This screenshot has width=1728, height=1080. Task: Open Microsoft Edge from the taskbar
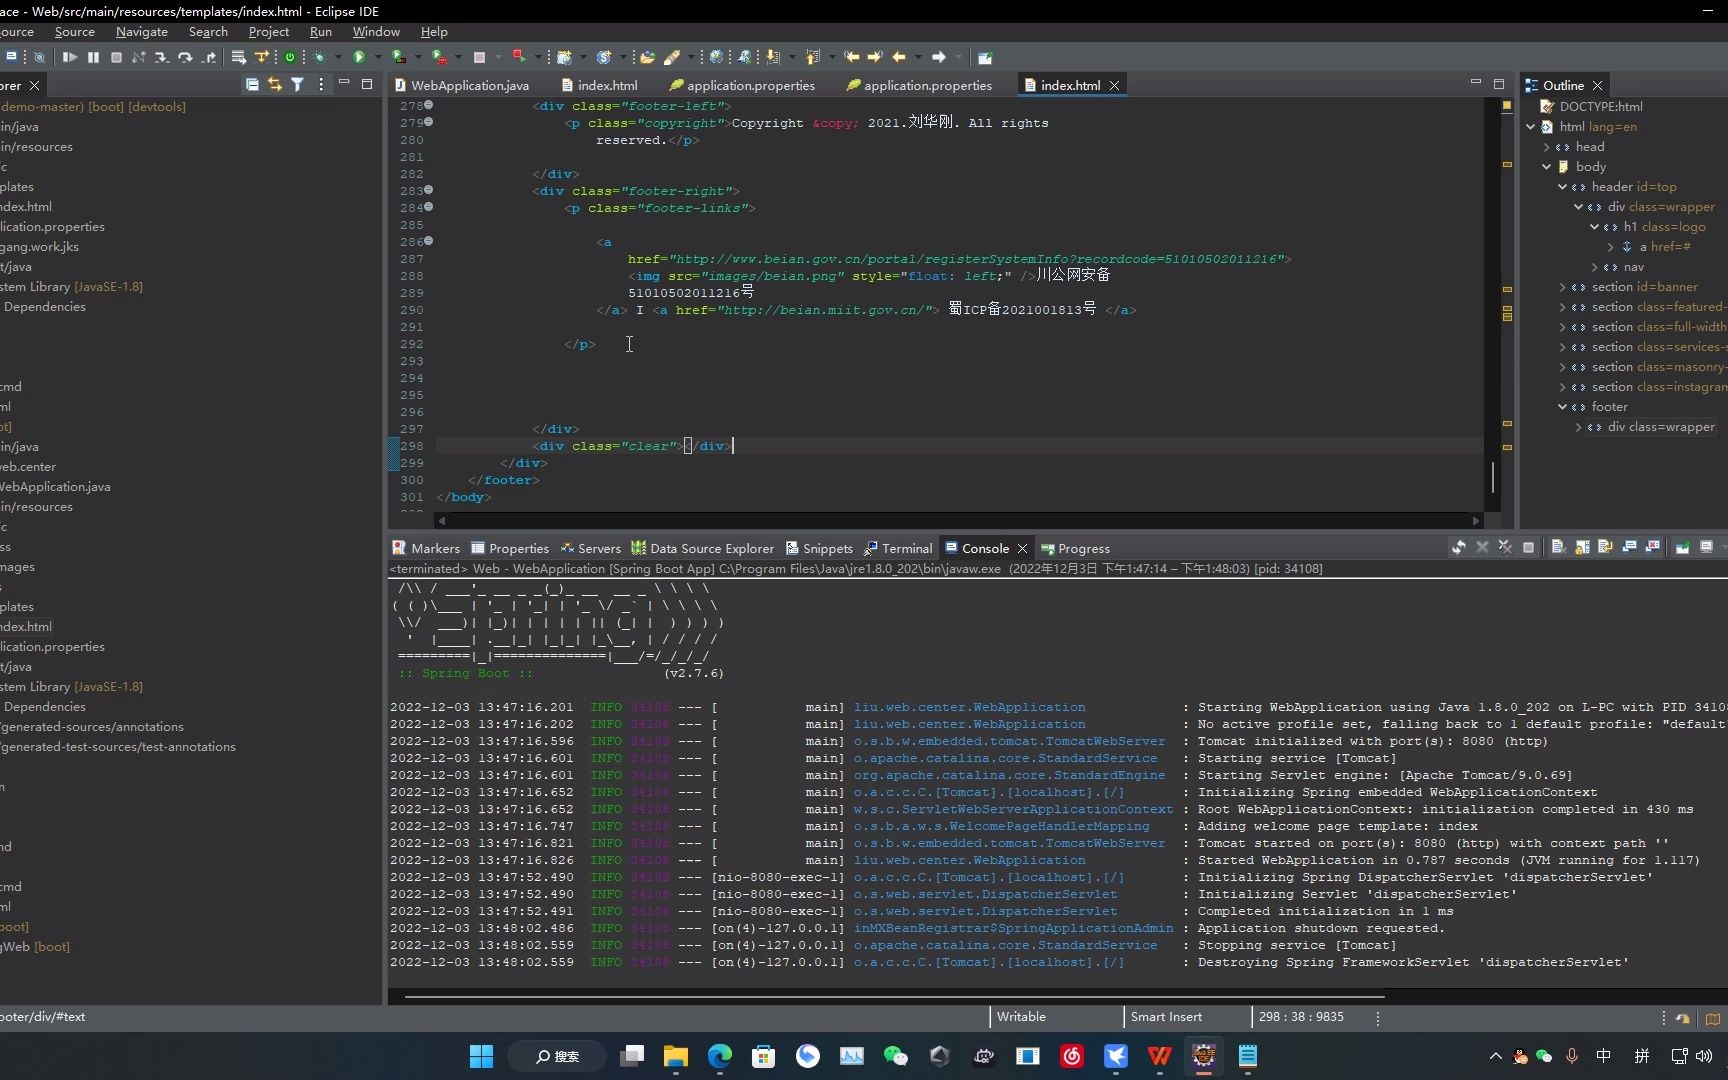tap(720, 1056)
